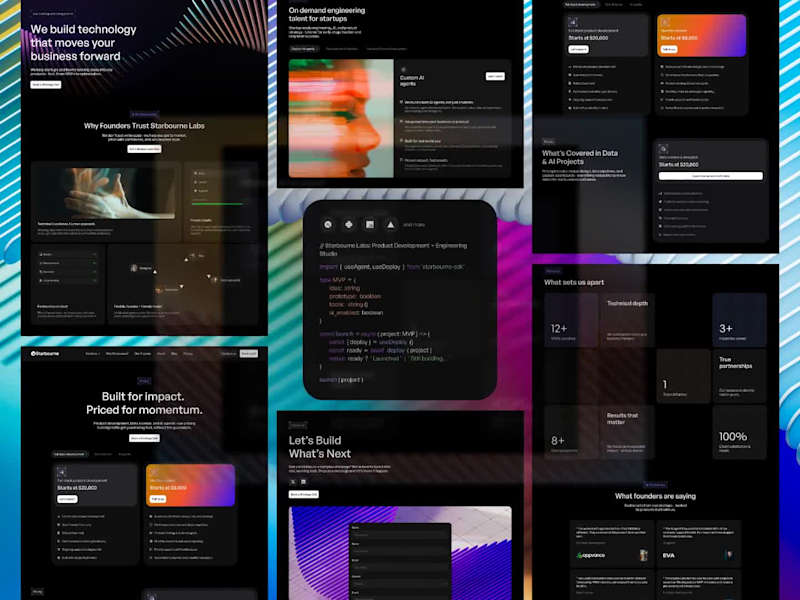Click the 'Technical depth' tile
The height and width of the screenshot is (600, 800).
coord(627,320)
